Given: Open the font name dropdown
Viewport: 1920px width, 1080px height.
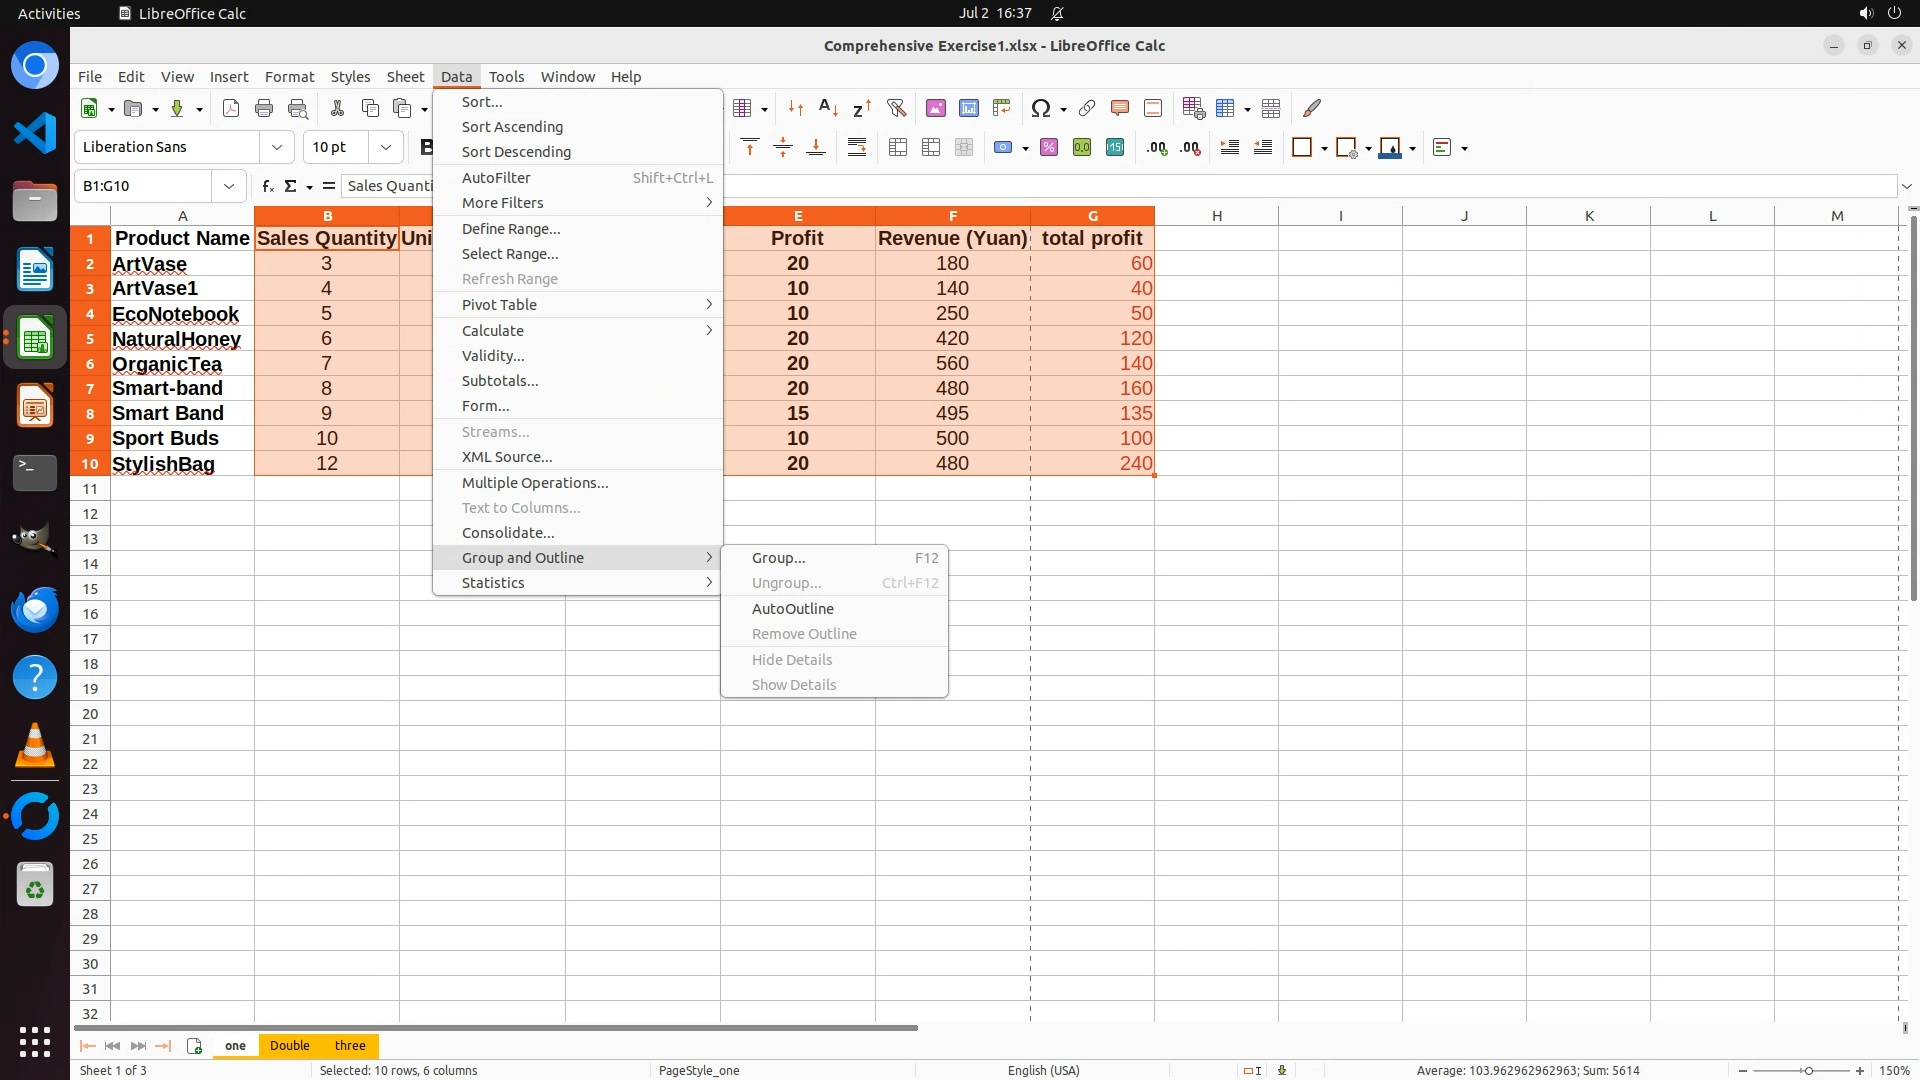Looking at the screenshot, I should [277, 147].
